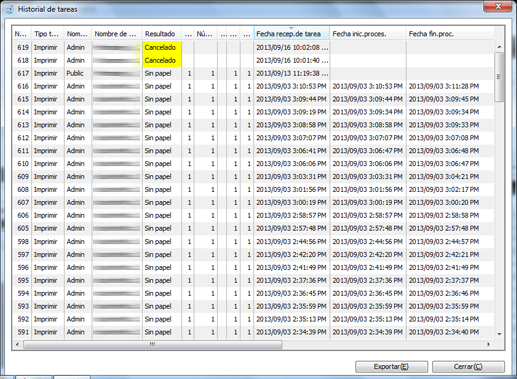Click vertical scrollbar down arrow
The image size is (517, 379).
(499, 334)
